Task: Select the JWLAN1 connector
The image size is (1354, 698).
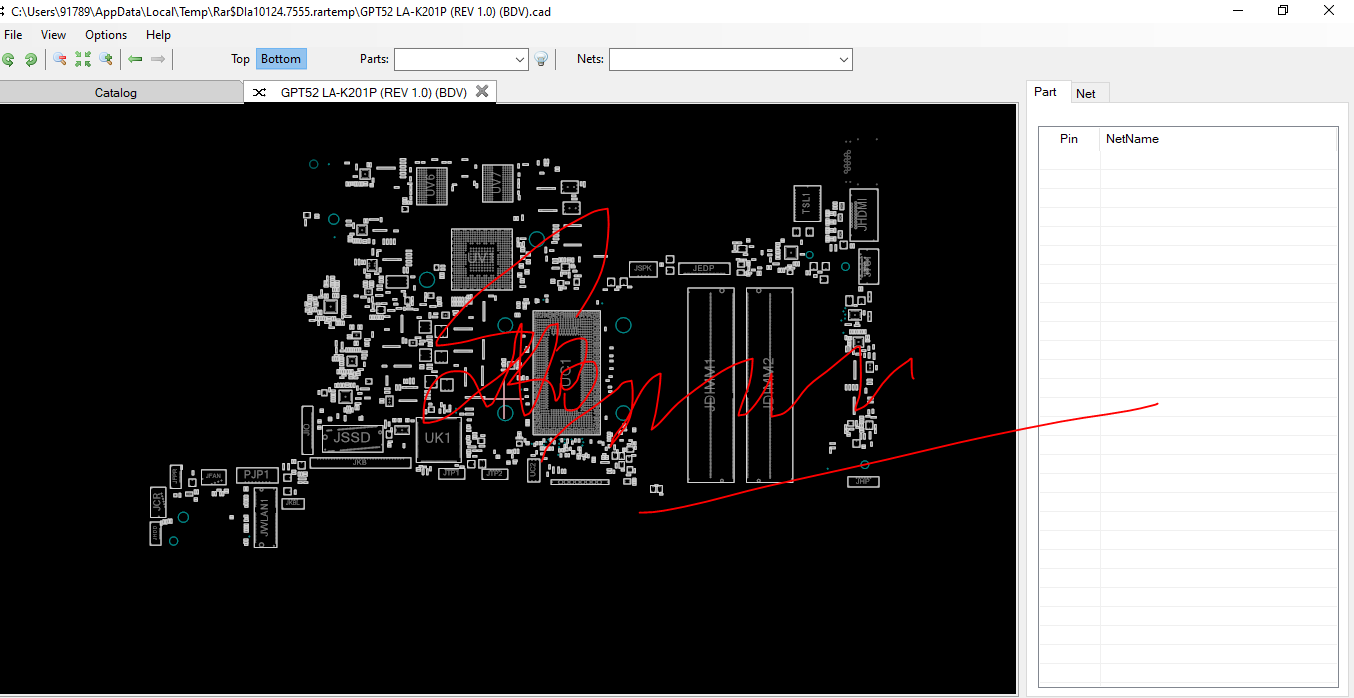Action: pos(265,518)
